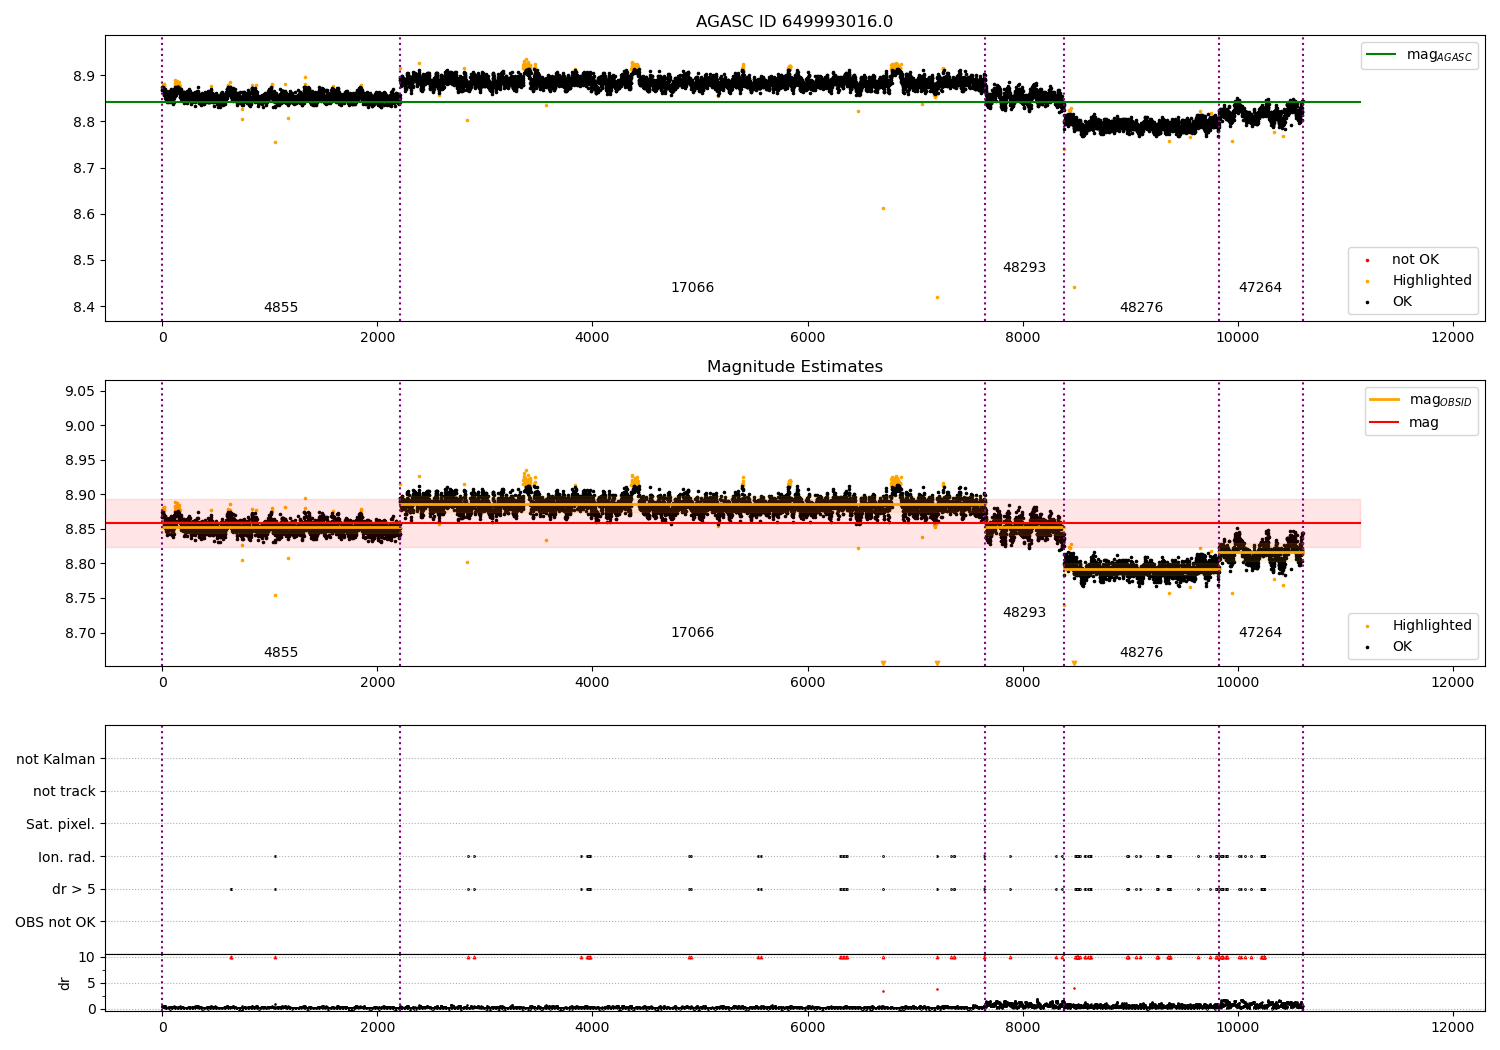Click the 'not Kalman' row label

click(x=56, y=759)
